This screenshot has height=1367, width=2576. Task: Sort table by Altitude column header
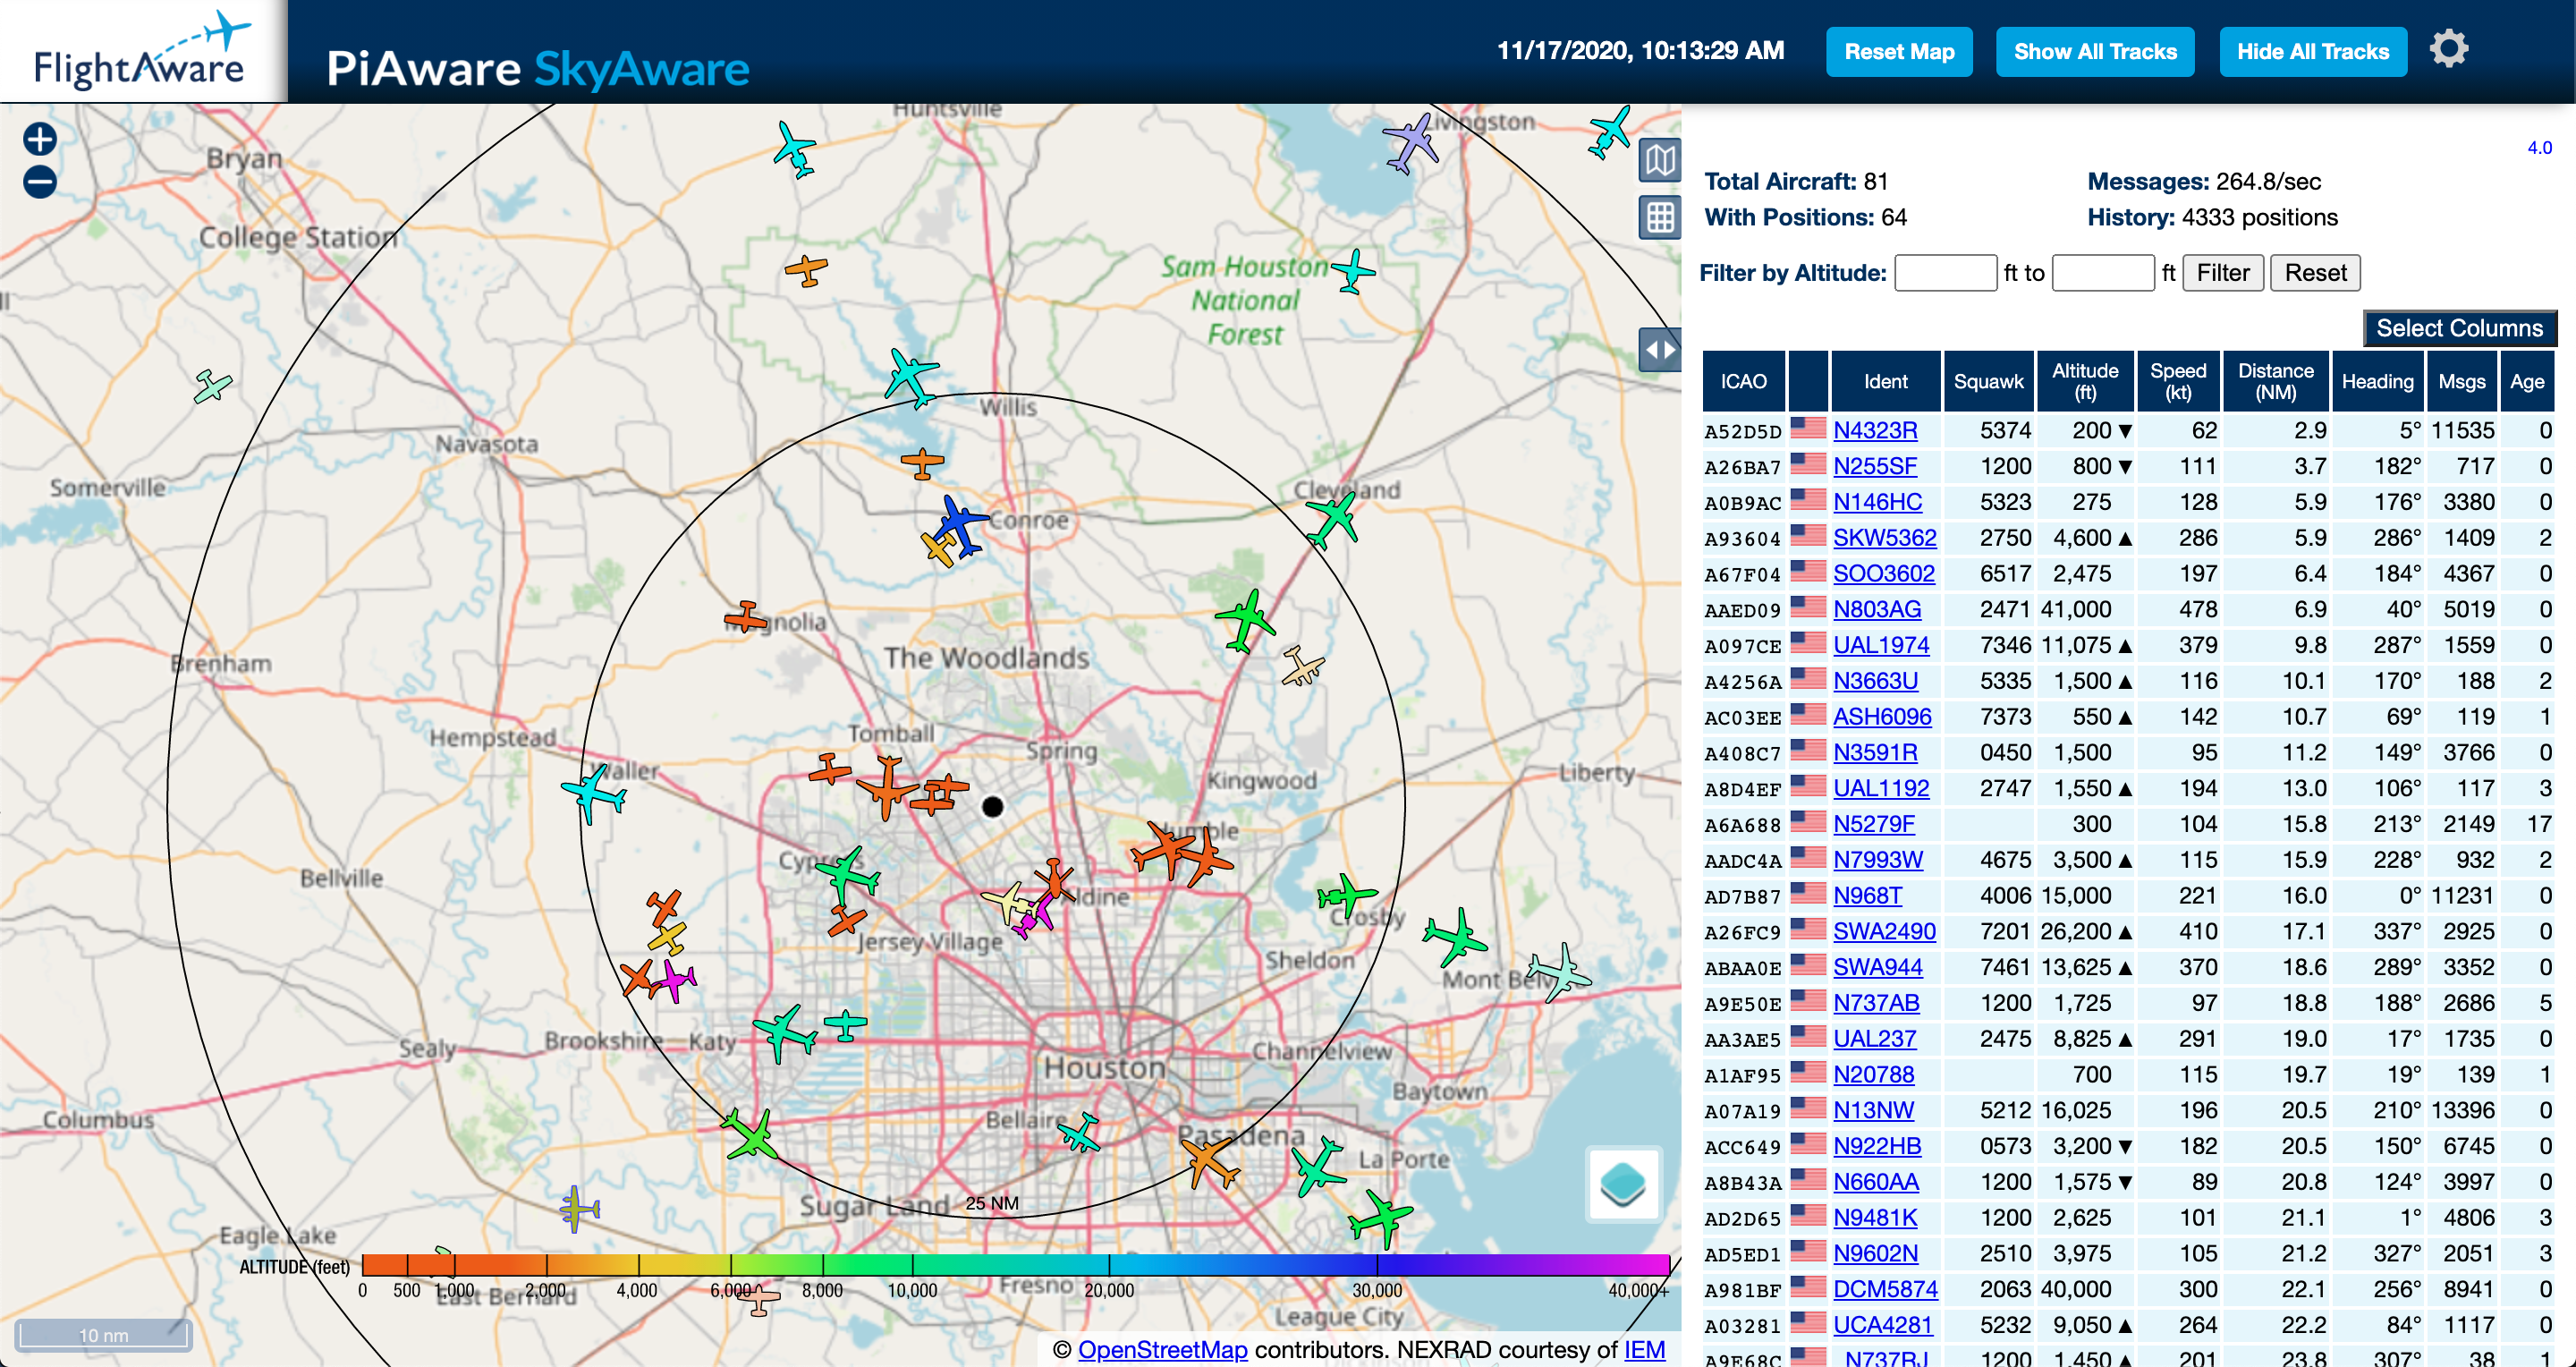click(2084, 381)
